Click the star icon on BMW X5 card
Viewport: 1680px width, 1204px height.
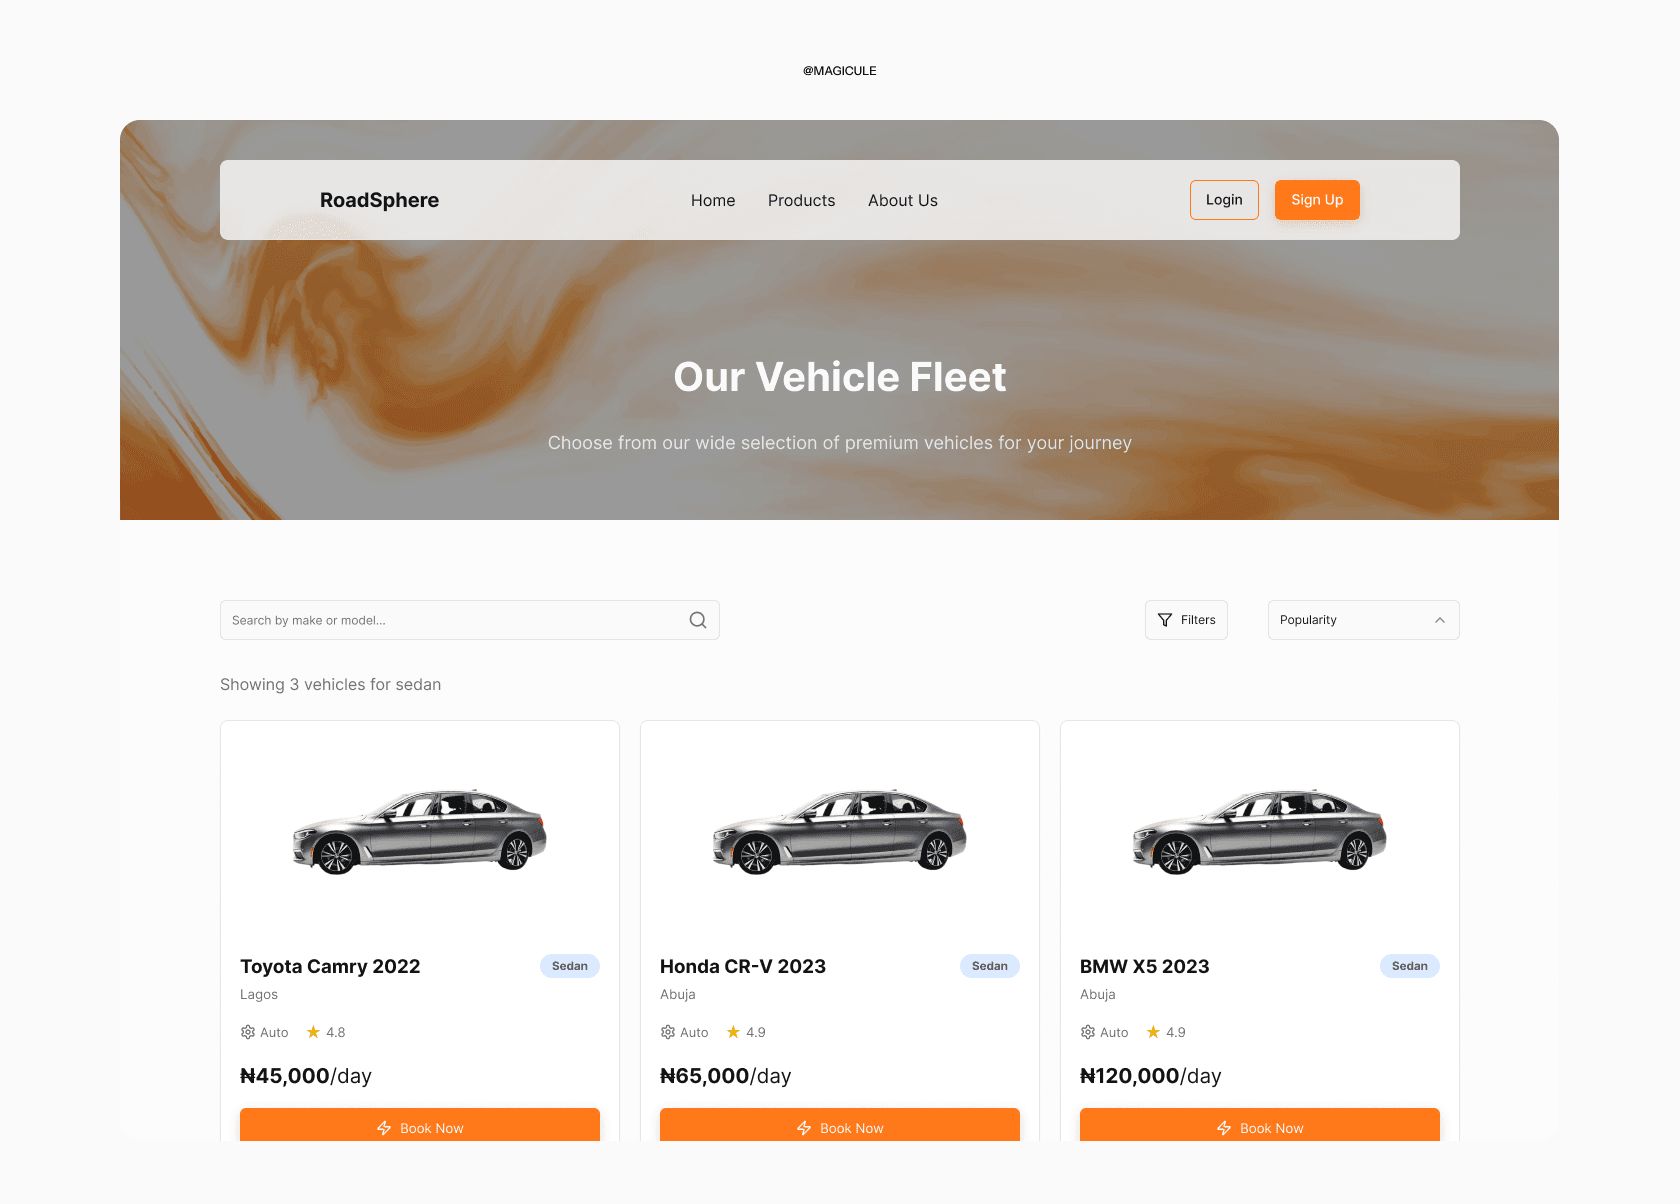[1153, 1032]
